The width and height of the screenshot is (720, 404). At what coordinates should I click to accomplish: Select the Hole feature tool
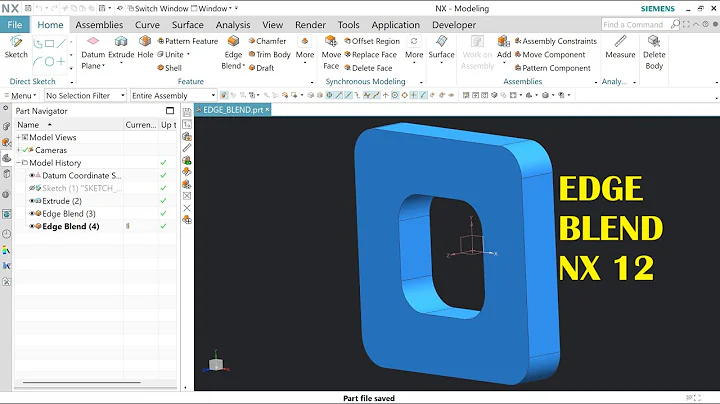tap(145, 47)
